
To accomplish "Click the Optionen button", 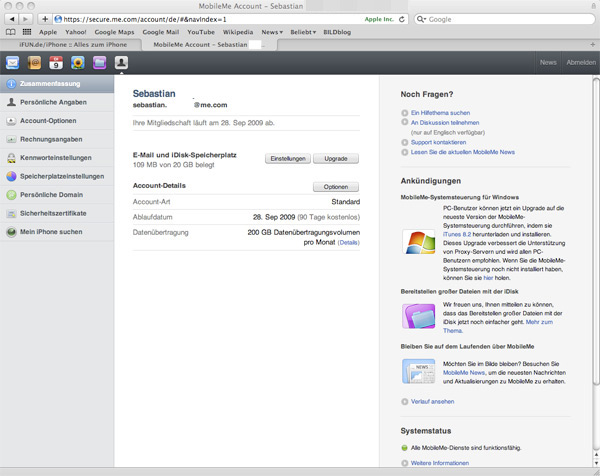I will 336,187.
